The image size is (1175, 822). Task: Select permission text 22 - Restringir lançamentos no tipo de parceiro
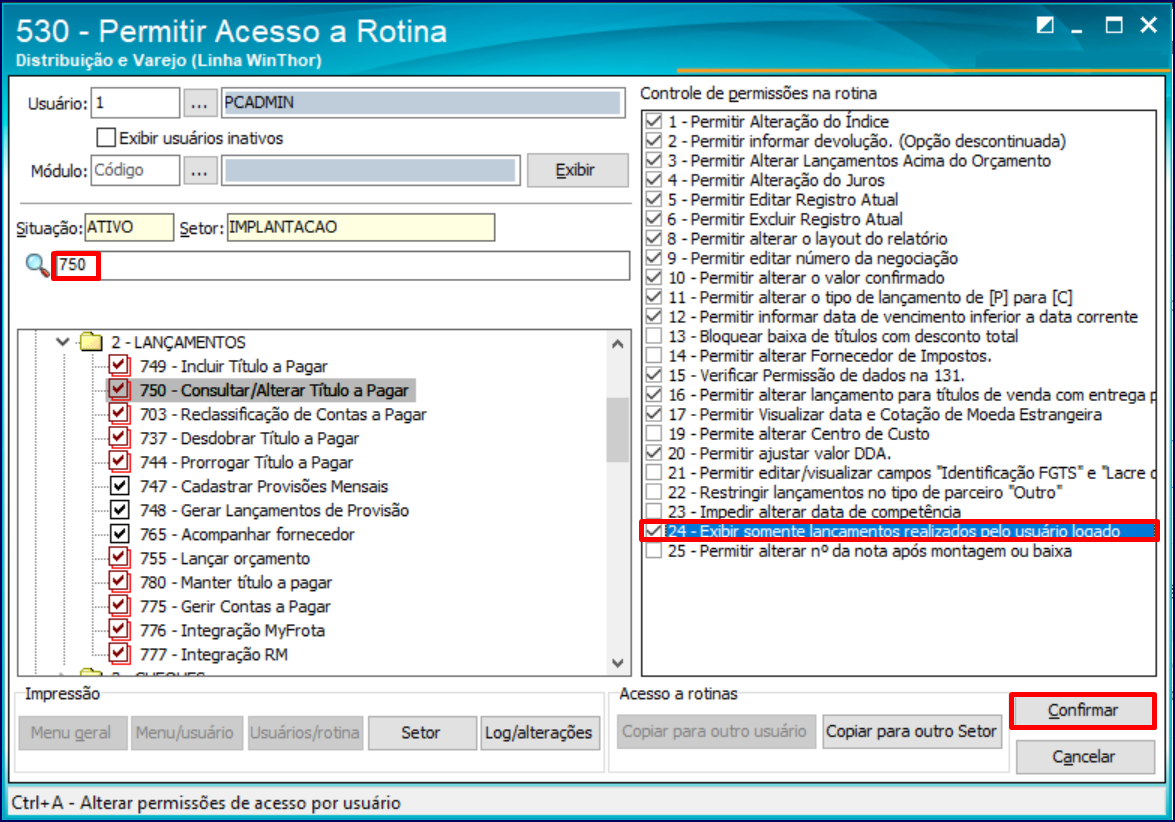865,492
